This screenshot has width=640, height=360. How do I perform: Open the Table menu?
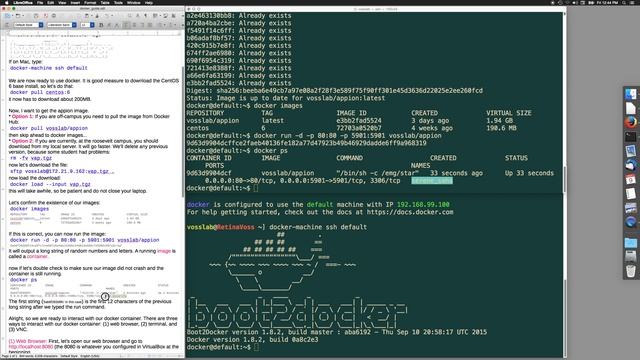[x=105, y=2]
